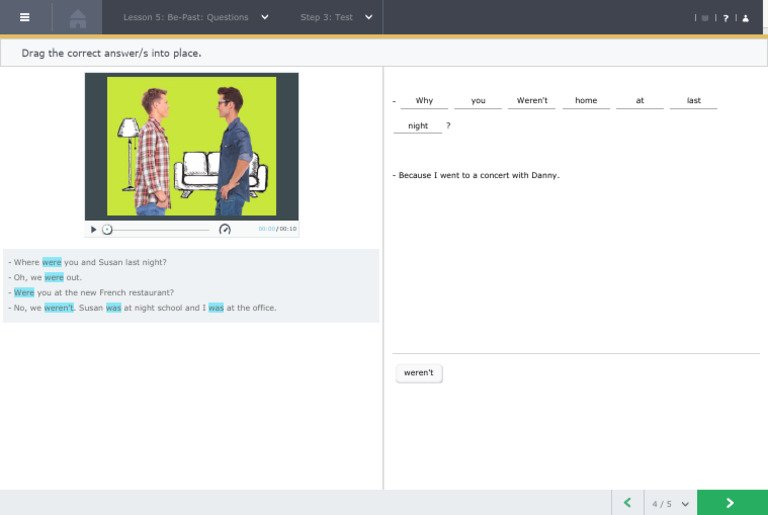768x515 pixels.
Task: Expand the Lesson 5 Be-Past Questions dropdown
Action: point(195,17)
